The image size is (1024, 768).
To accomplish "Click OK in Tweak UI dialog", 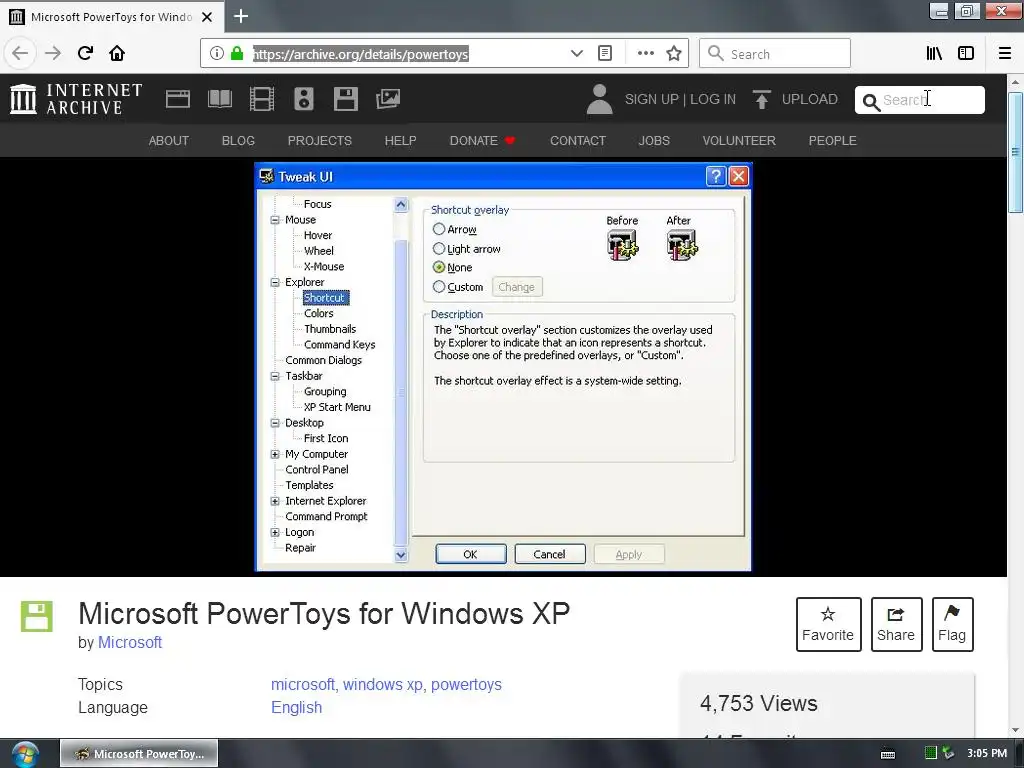I will [471, 554].
